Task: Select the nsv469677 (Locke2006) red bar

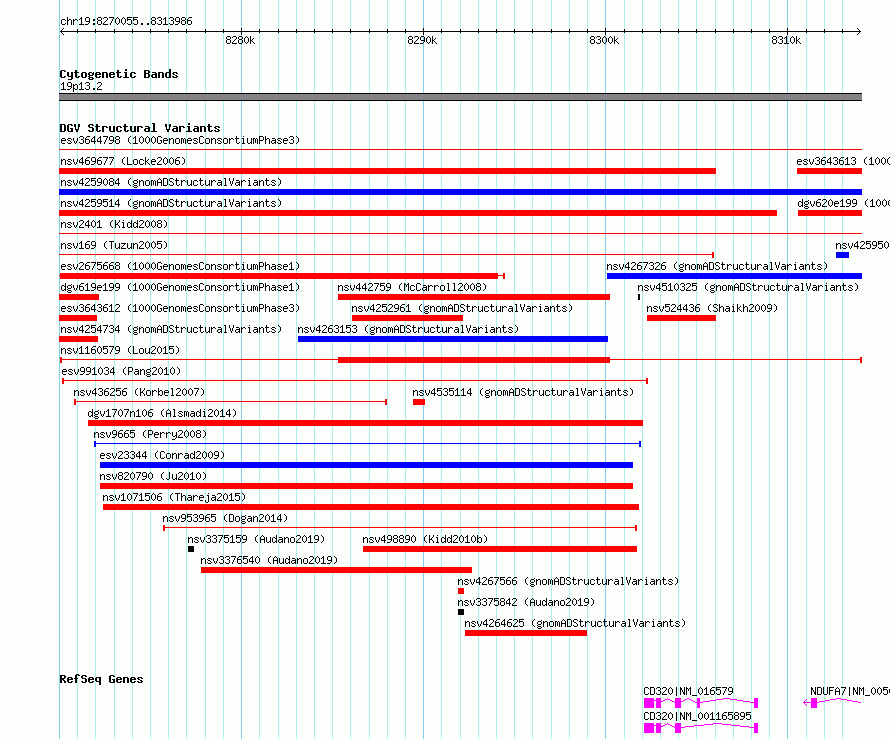Action: coord(387,171)
